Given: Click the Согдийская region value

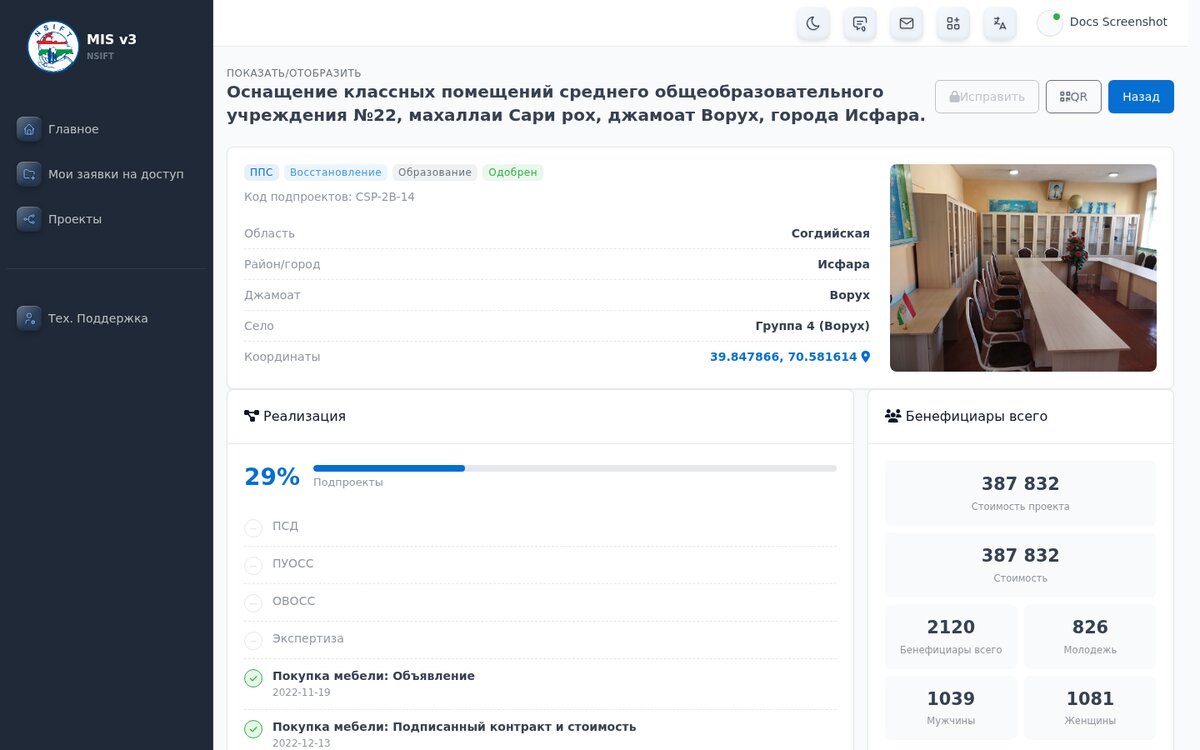Looking at the screenshot, I should (830, 234).
